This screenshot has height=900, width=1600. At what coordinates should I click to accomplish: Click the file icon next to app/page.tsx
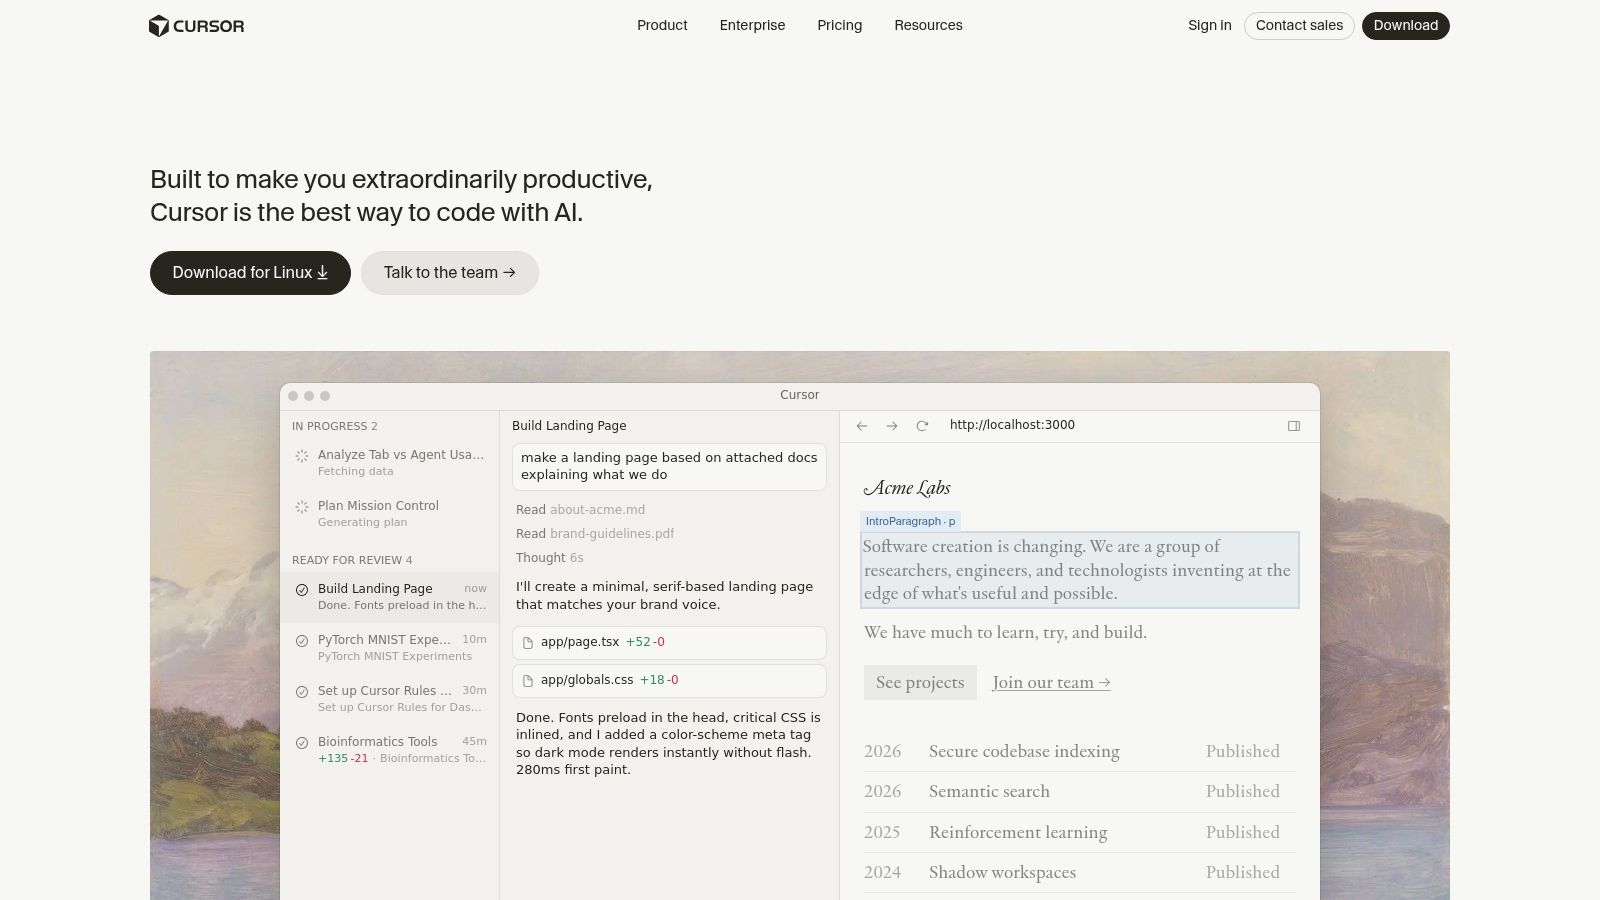(528, 643)
